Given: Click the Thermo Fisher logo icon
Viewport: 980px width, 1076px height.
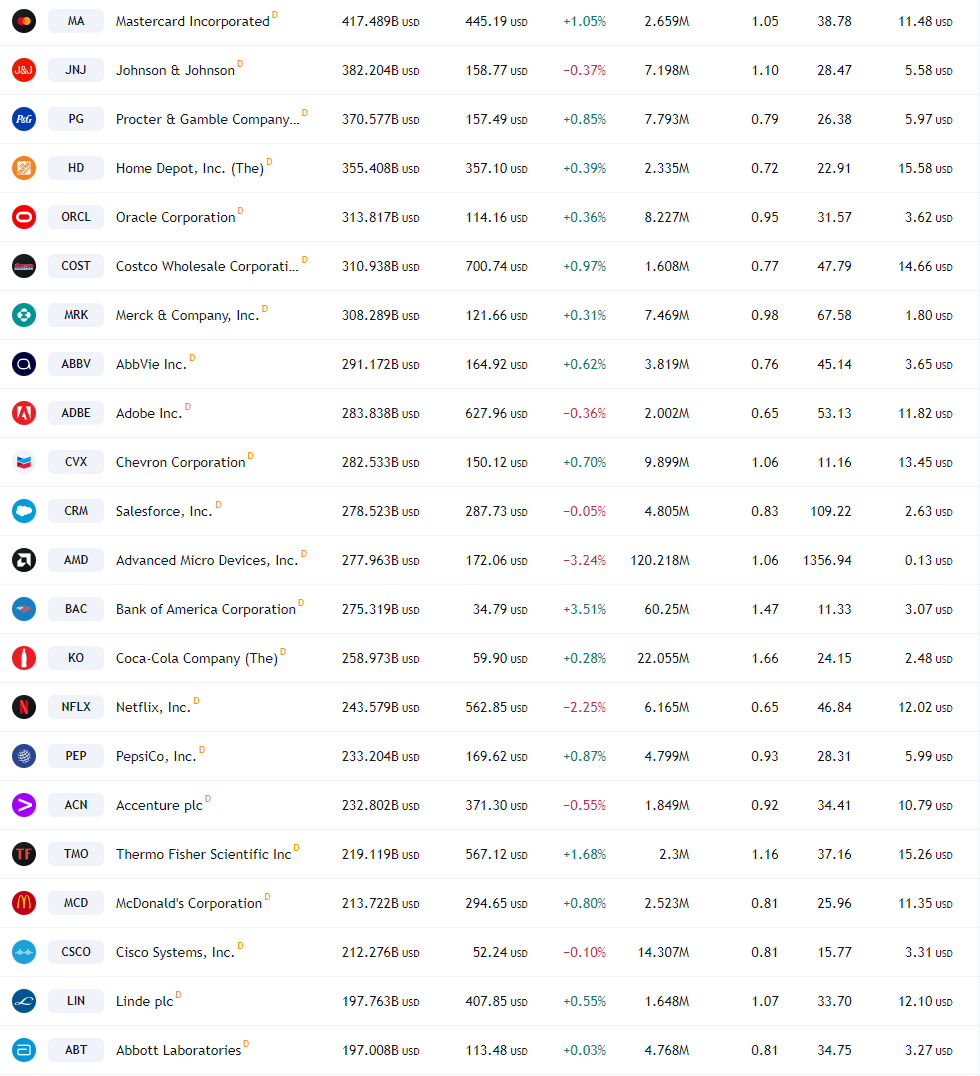Looking at the screenshot, I should coord(24,854).
